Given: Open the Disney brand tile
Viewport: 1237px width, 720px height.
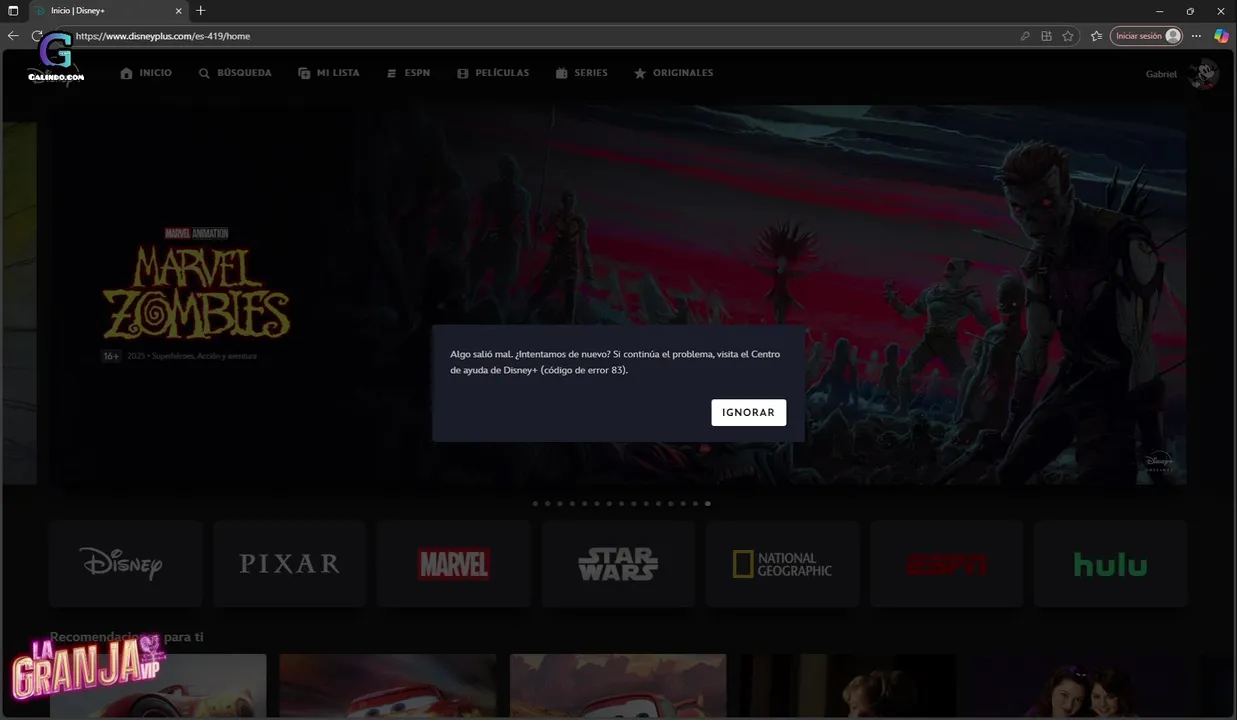Looking at the screenshot, I should click(x=126, y=563).
